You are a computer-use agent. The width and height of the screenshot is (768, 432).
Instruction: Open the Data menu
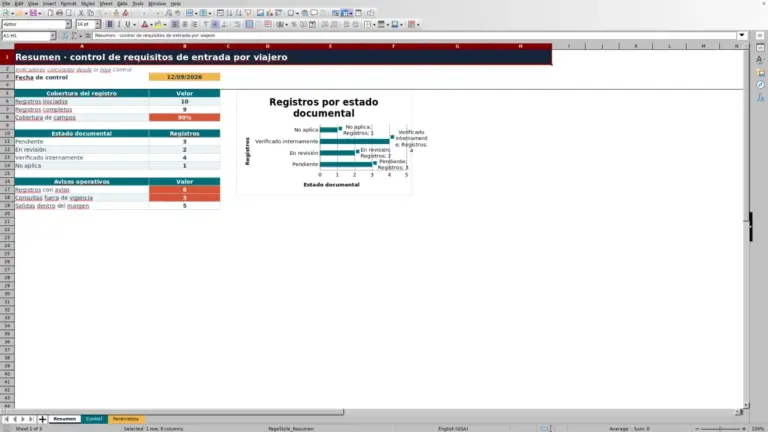tap(122, 3)
